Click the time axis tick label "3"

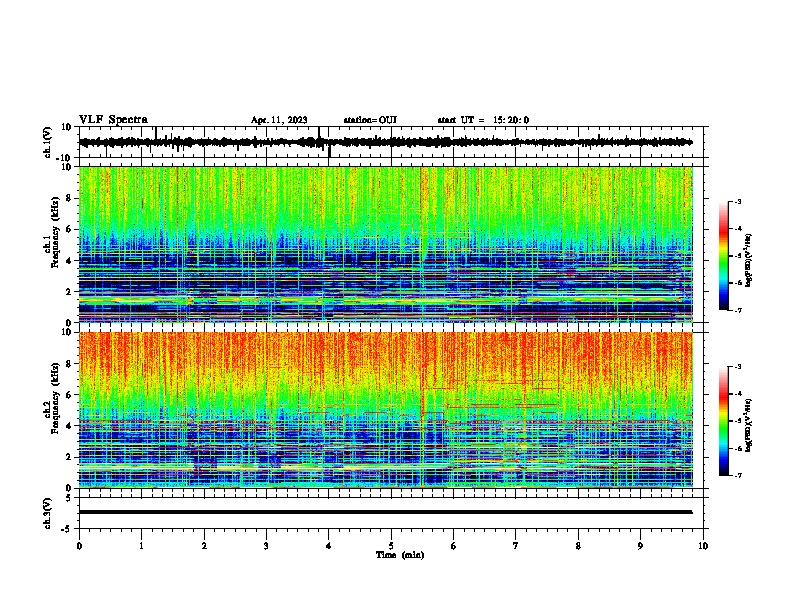point(266,546)
